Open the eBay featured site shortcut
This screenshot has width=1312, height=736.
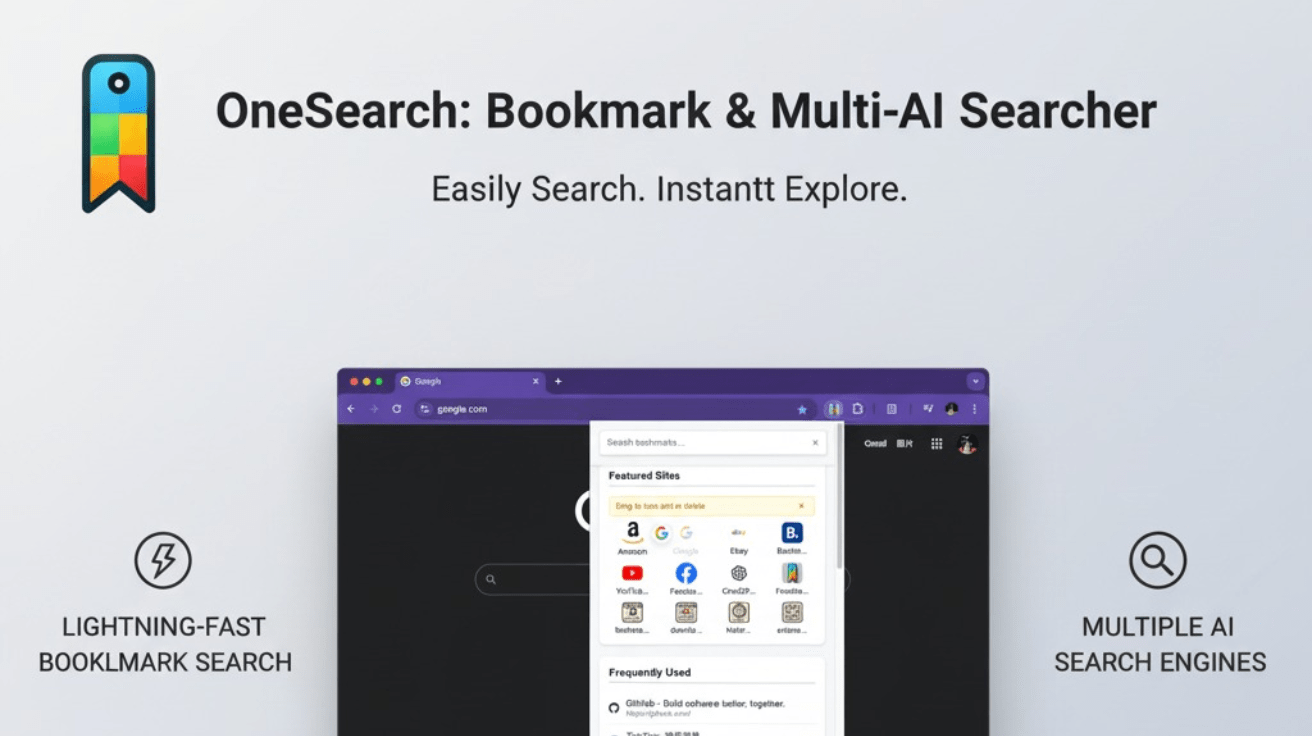click(739, 535)
